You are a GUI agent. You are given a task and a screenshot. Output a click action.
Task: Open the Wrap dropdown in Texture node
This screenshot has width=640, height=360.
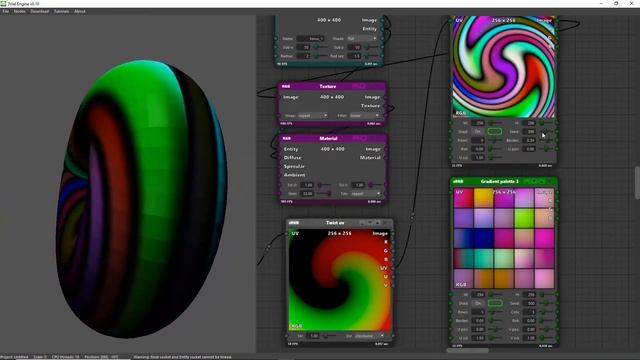[x=312, y=116]
